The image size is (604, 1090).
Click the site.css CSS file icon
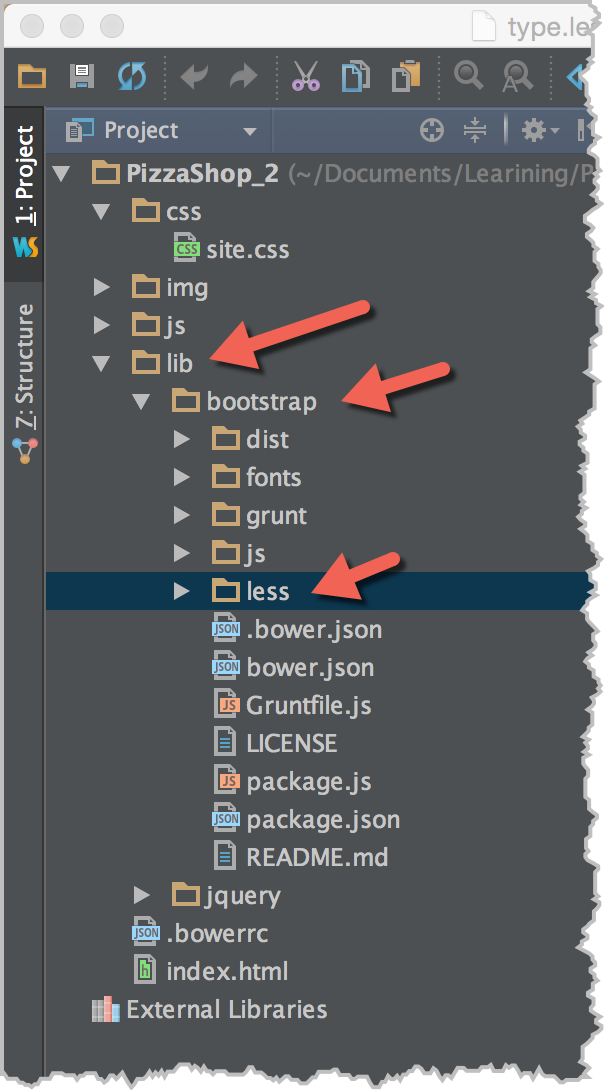pyautogui.click(x=186, y=250)
